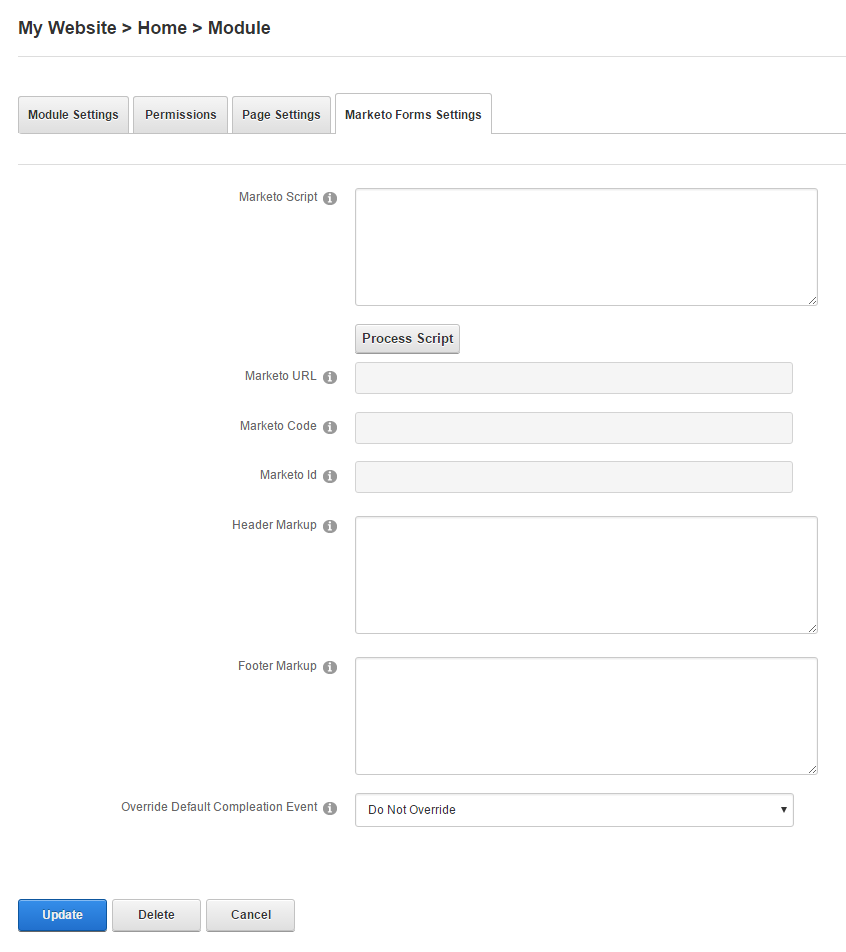This screenshot has height=952, width=846.
Task: Click the Marketo URL info icon
Action: [330, 377]
